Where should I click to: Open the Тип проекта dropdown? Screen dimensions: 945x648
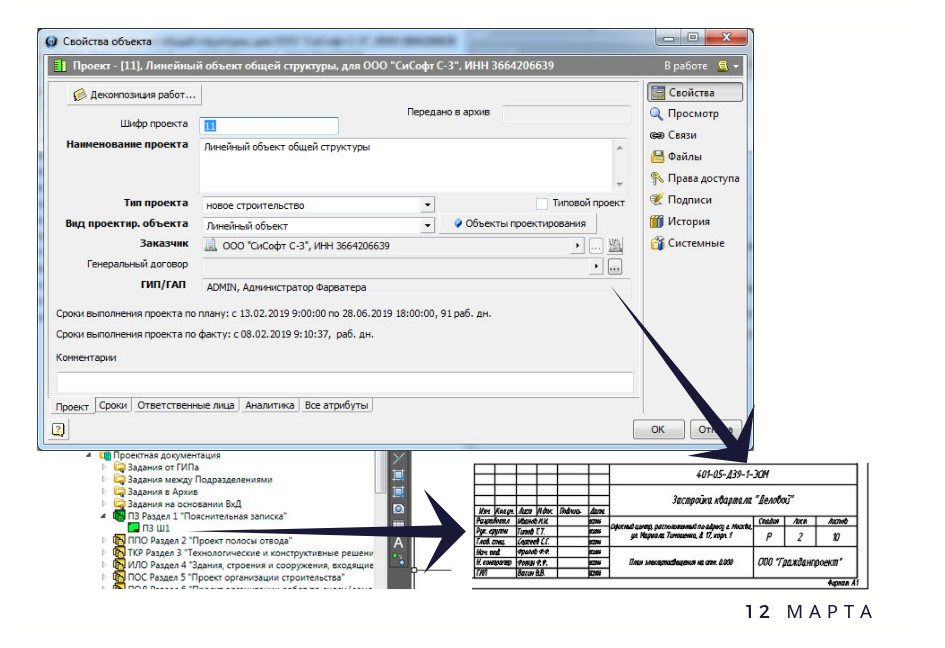[427, 205]
